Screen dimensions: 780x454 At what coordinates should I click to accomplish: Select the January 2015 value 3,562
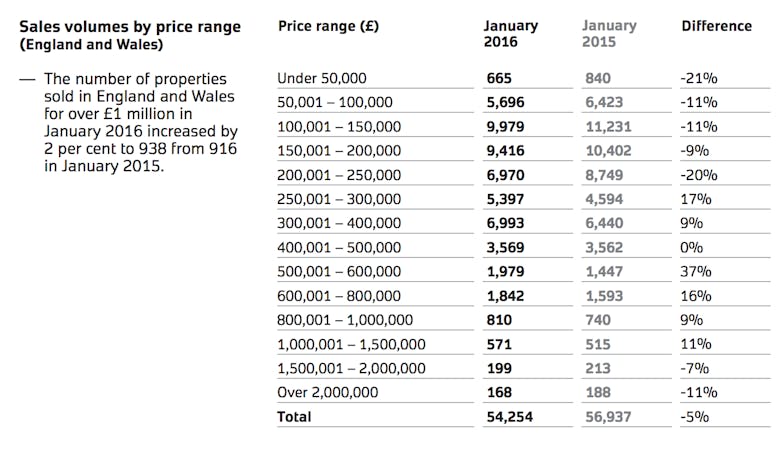[x=605, y=247]
